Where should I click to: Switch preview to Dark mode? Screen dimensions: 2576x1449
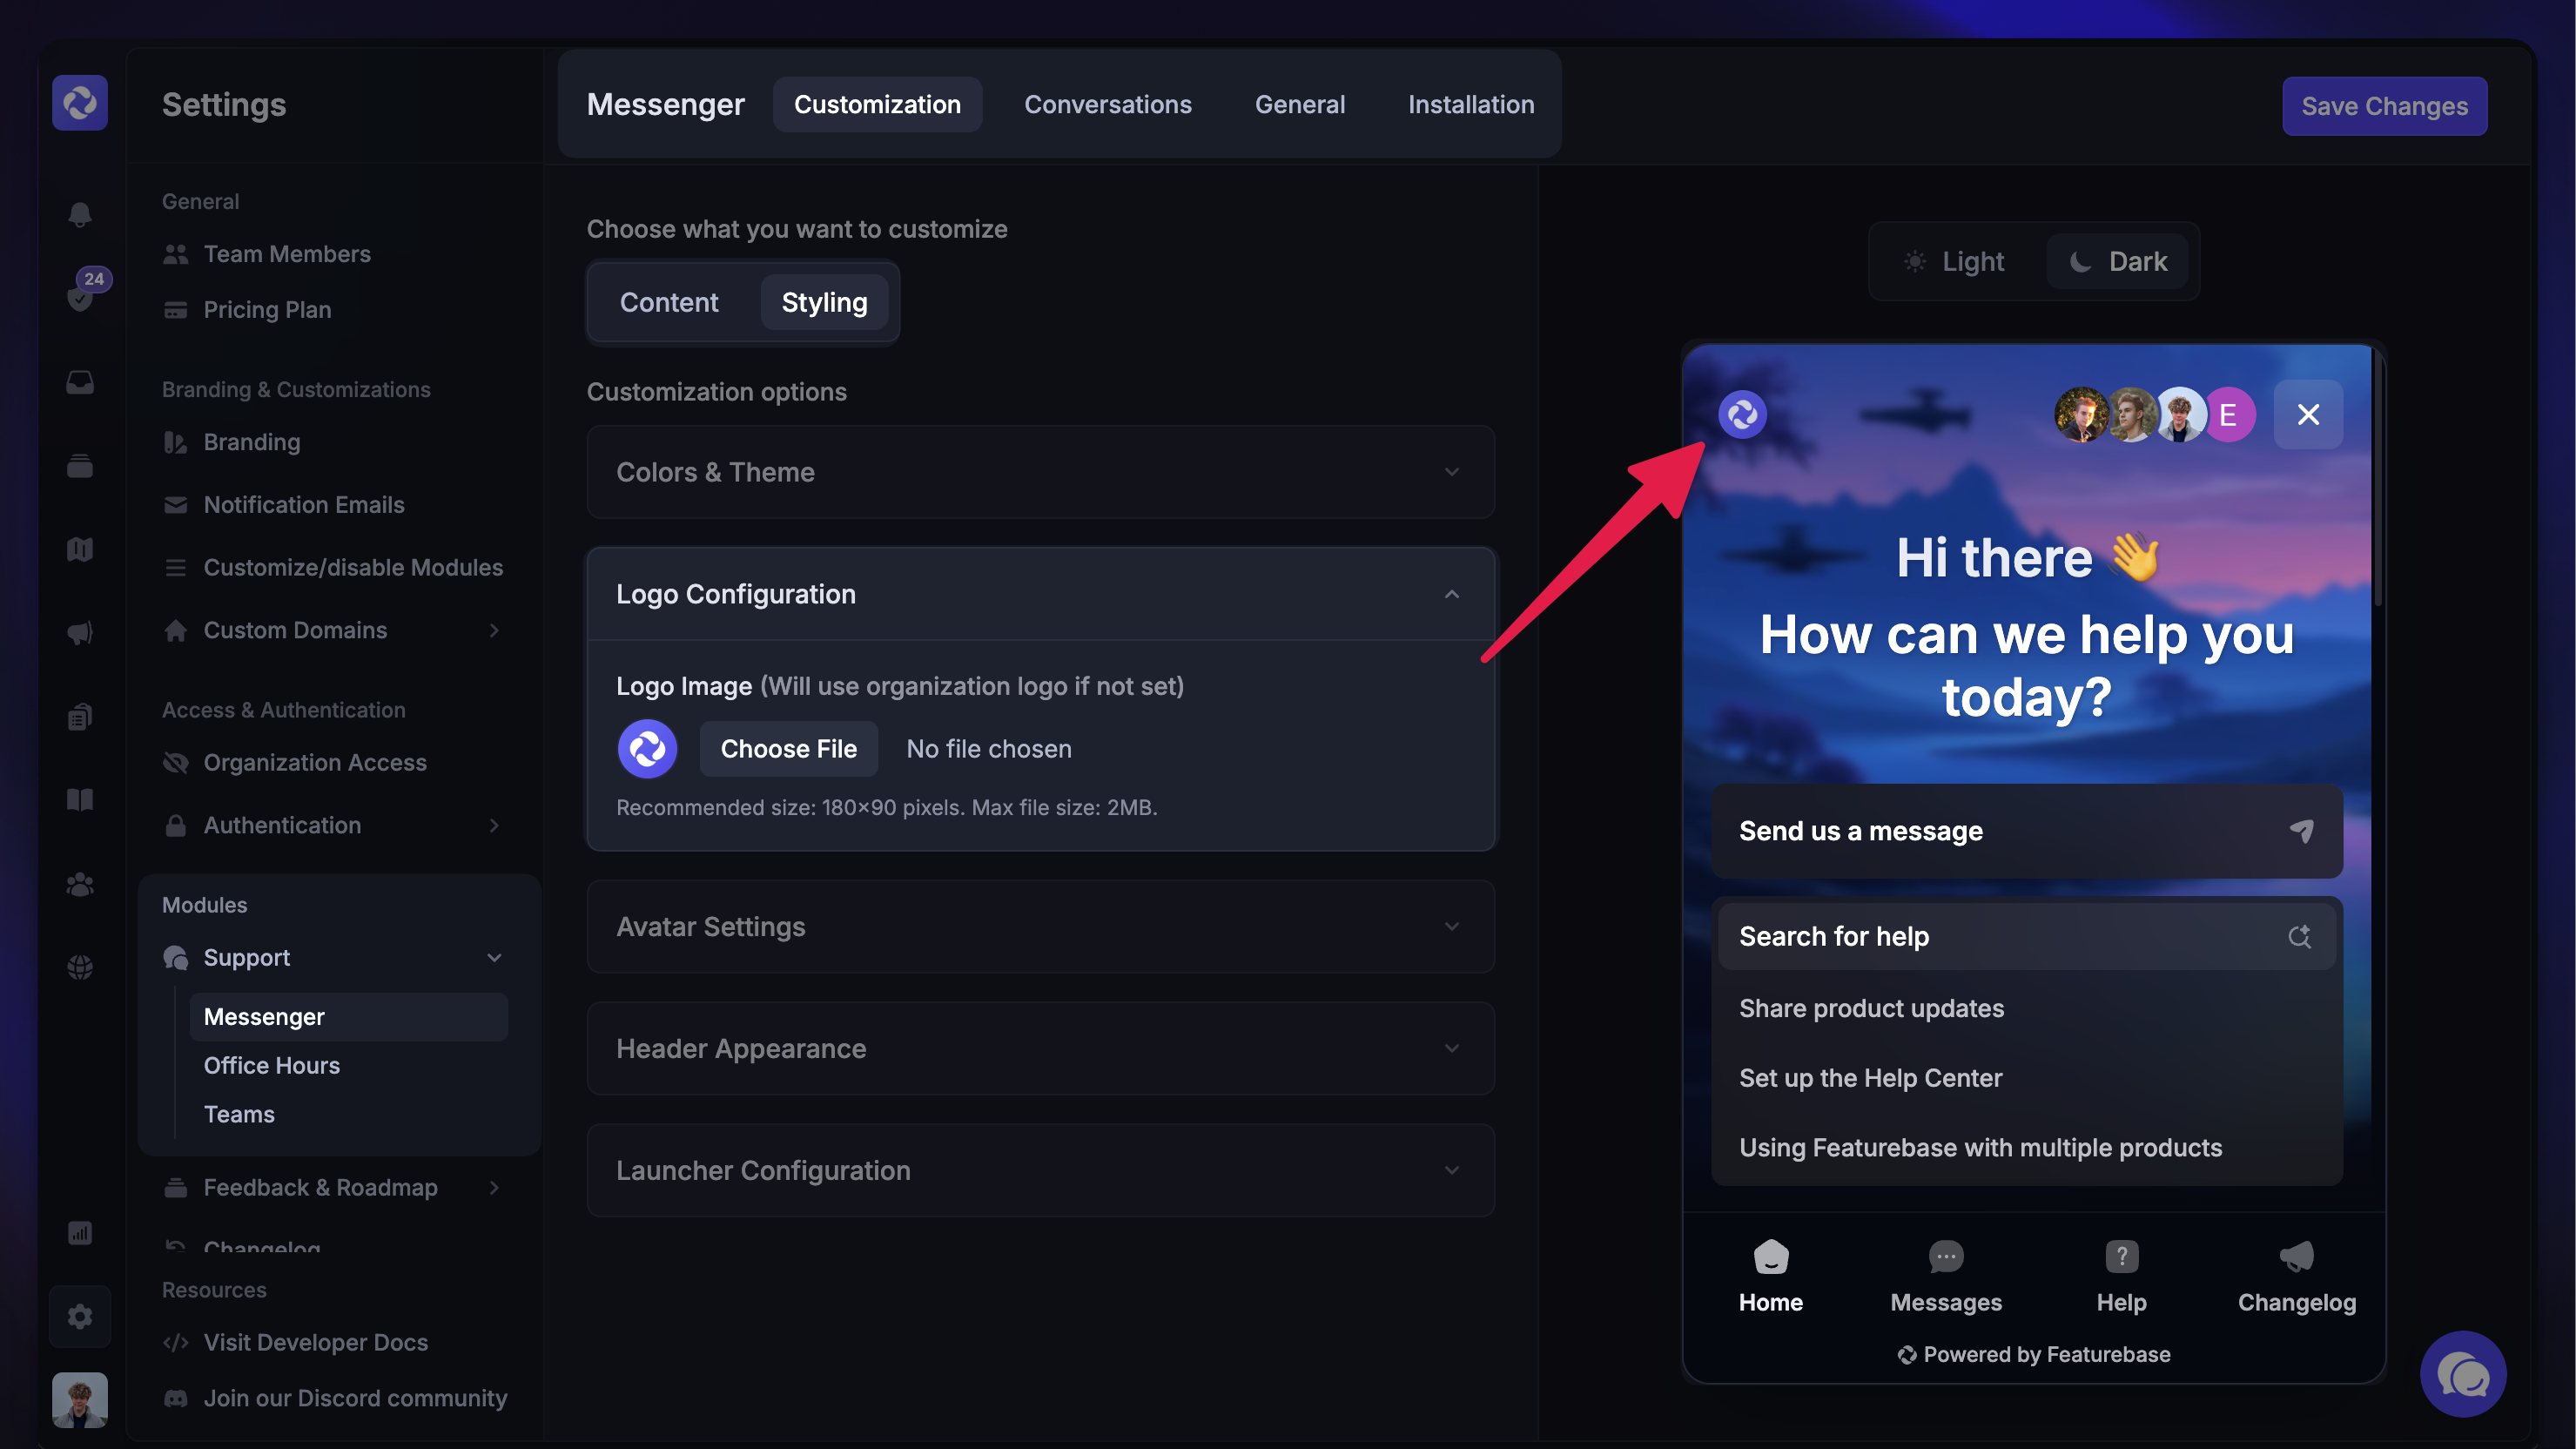[x=2118, y=261]
